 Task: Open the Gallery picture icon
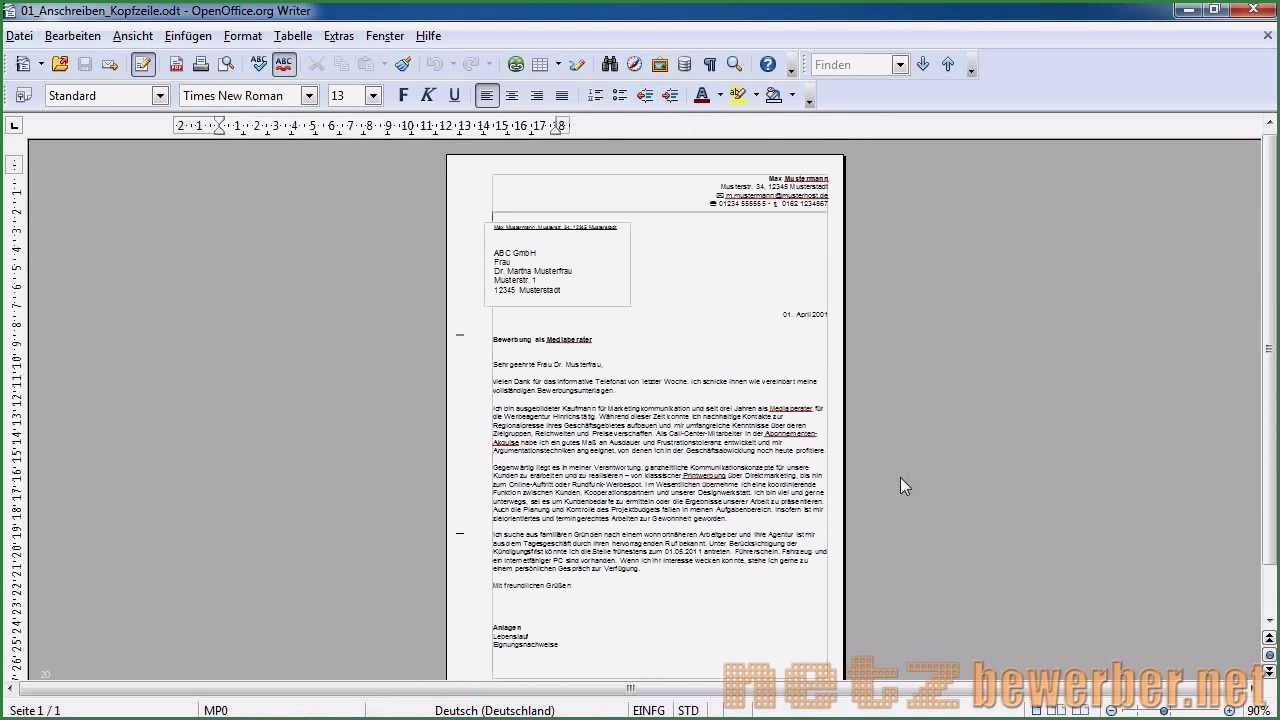point(660,65)
